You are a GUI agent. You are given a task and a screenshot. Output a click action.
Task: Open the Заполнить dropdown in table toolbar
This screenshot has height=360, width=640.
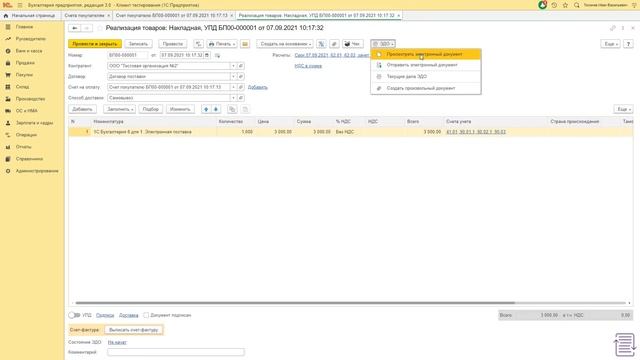pos(120,109)
